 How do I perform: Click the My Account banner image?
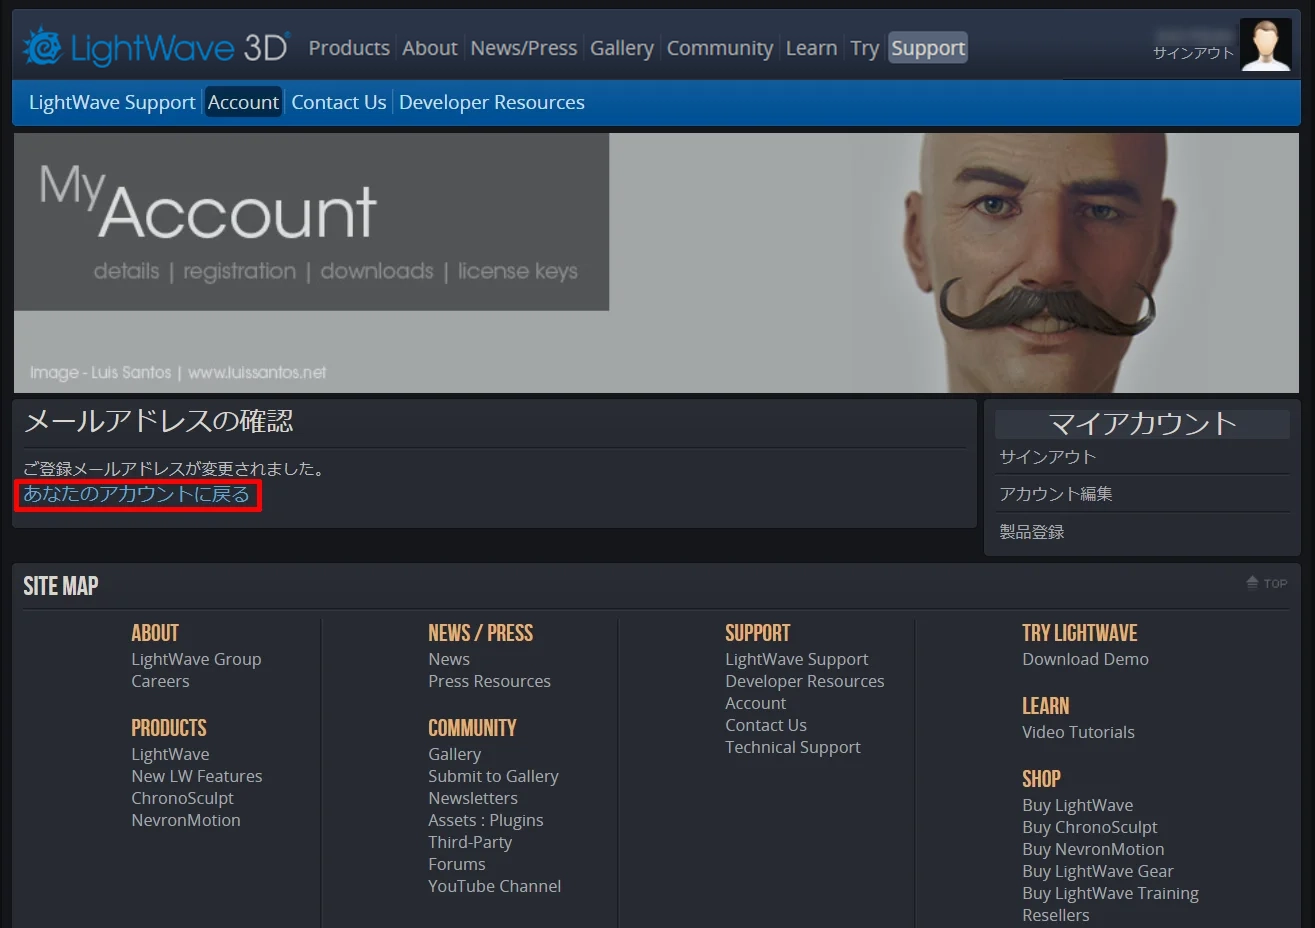click(656, 263)
